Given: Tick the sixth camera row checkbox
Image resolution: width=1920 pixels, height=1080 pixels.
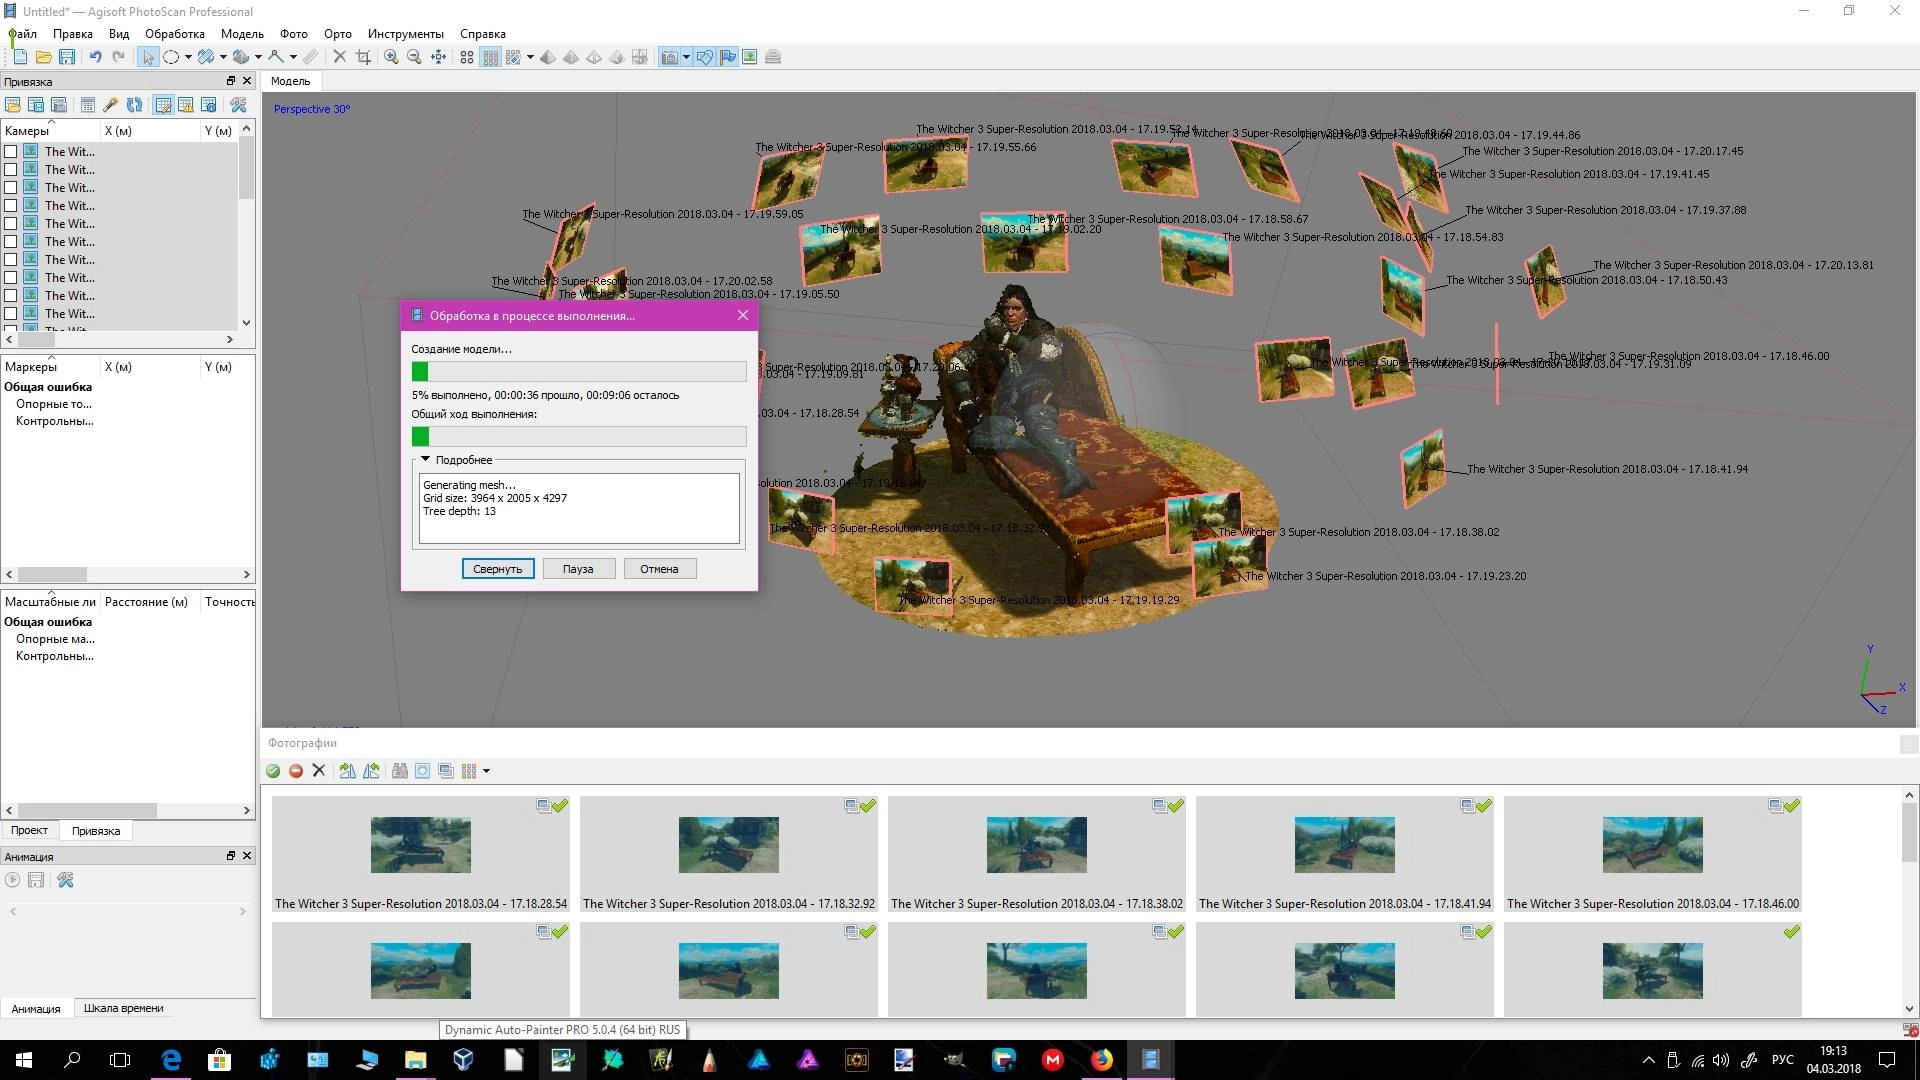Looking at the screenshot, I should point(11,242).
